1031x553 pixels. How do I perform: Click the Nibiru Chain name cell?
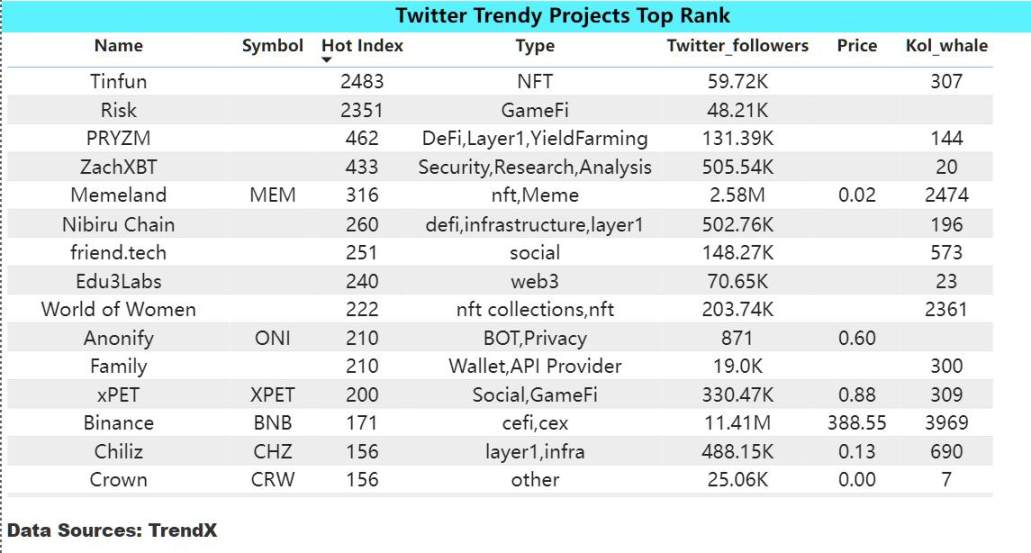pos(118,224)
